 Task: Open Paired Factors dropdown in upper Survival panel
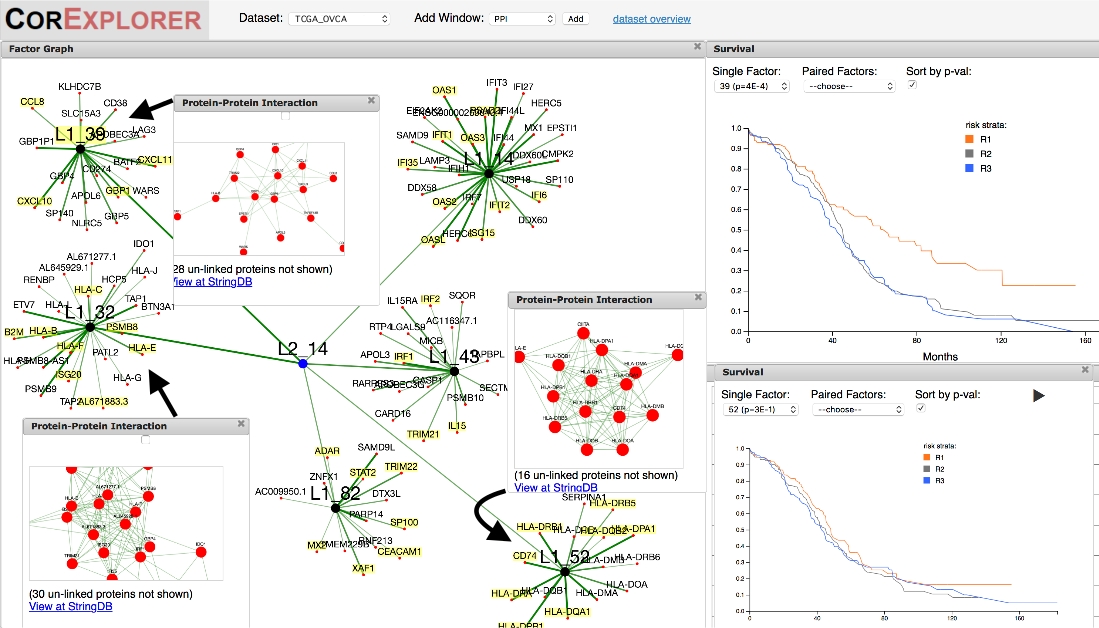[849, 86]
